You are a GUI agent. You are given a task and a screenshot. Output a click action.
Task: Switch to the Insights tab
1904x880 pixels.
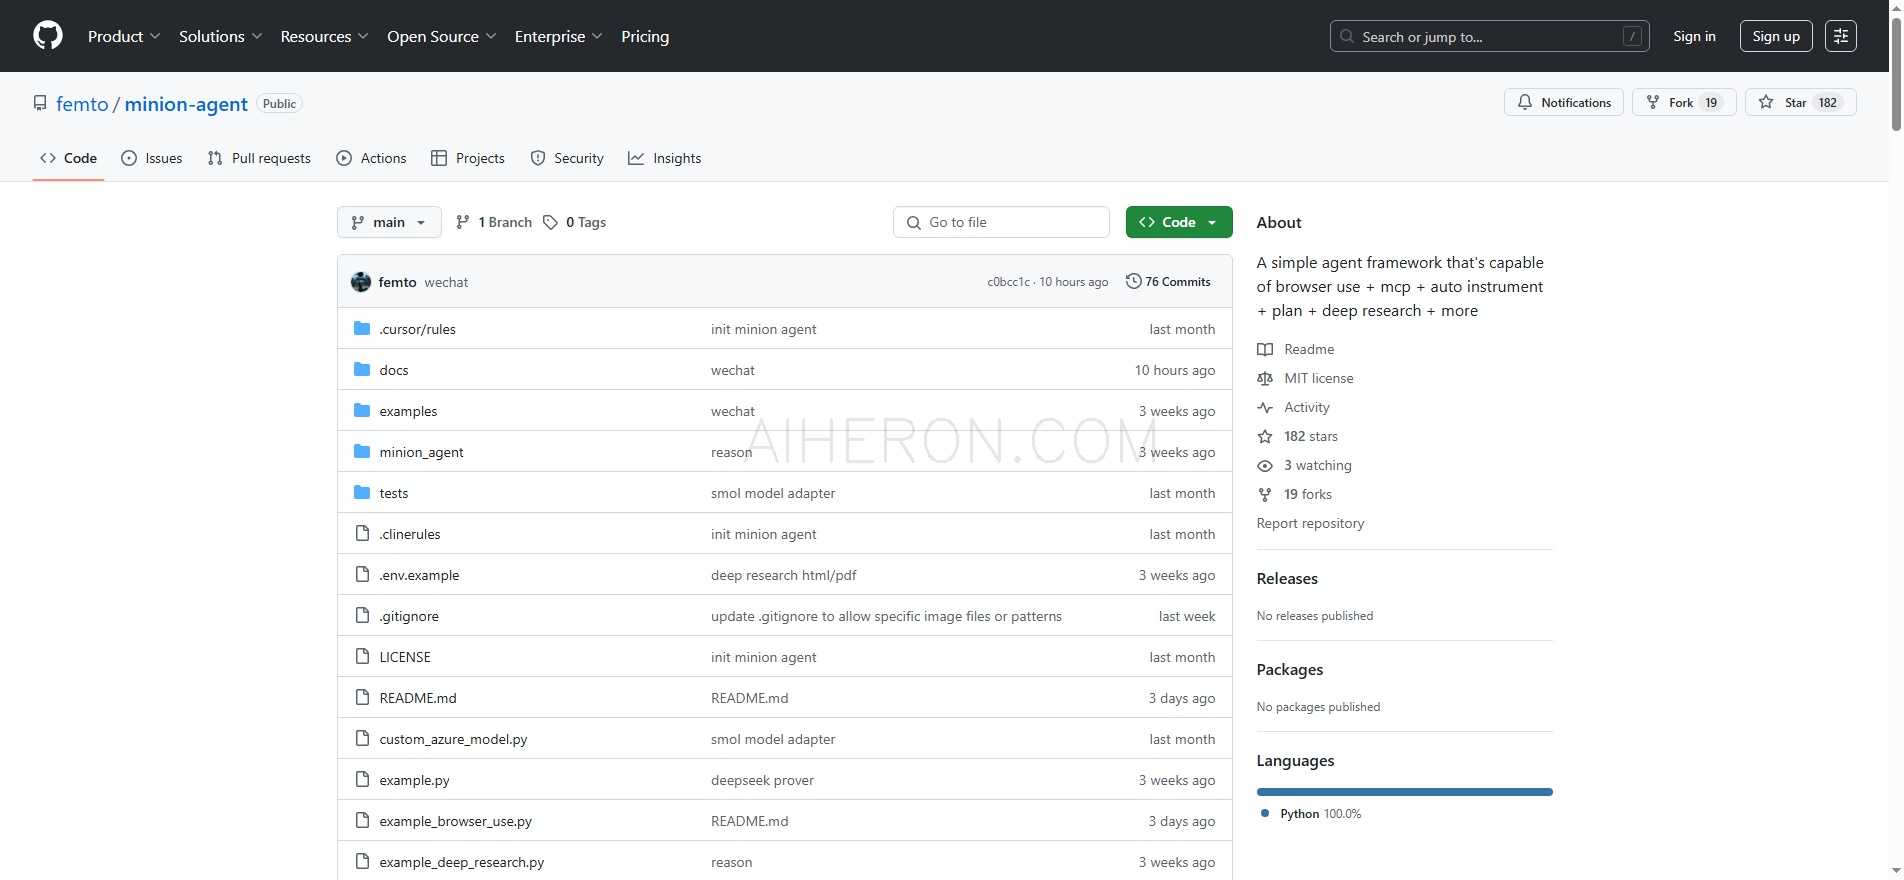click(665, 158)
